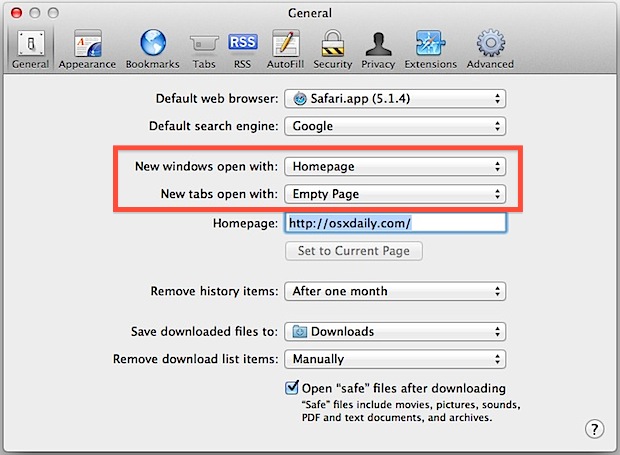620x455 pixels.
Task: Click the Set to Current Page button
Action: pos(354,251)
